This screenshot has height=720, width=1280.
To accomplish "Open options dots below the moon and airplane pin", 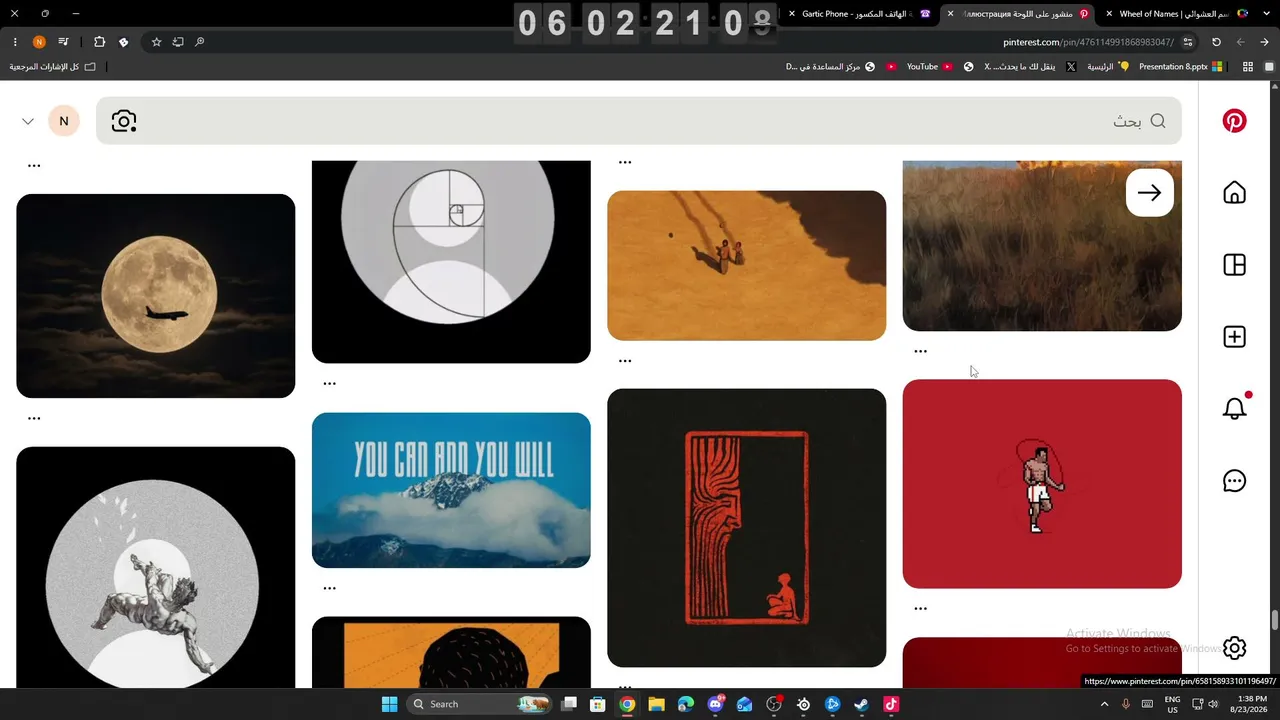I will pyautogui.click(x=34, y=418).
